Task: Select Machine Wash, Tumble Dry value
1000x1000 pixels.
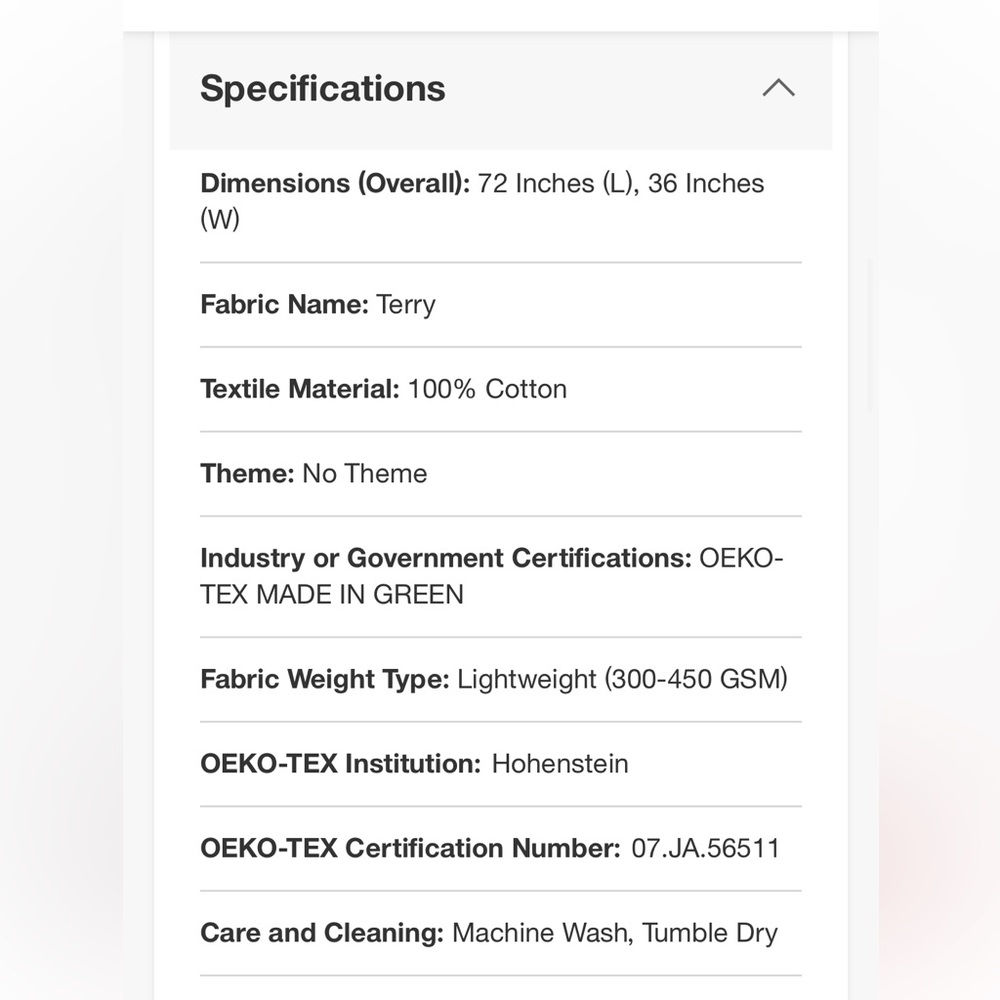Action: [615, 933]
